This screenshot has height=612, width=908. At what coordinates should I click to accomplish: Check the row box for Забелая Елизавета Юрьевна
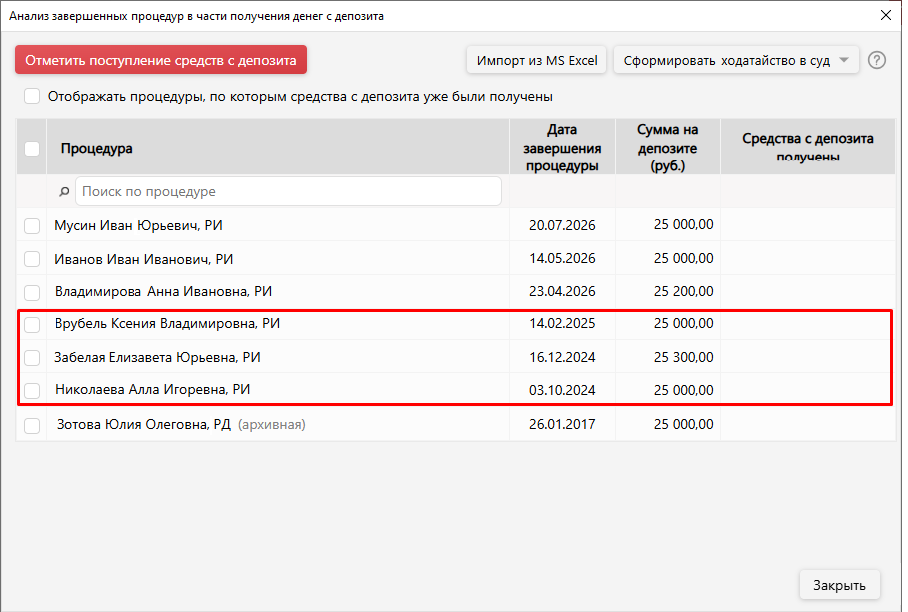tap(32, 357)
